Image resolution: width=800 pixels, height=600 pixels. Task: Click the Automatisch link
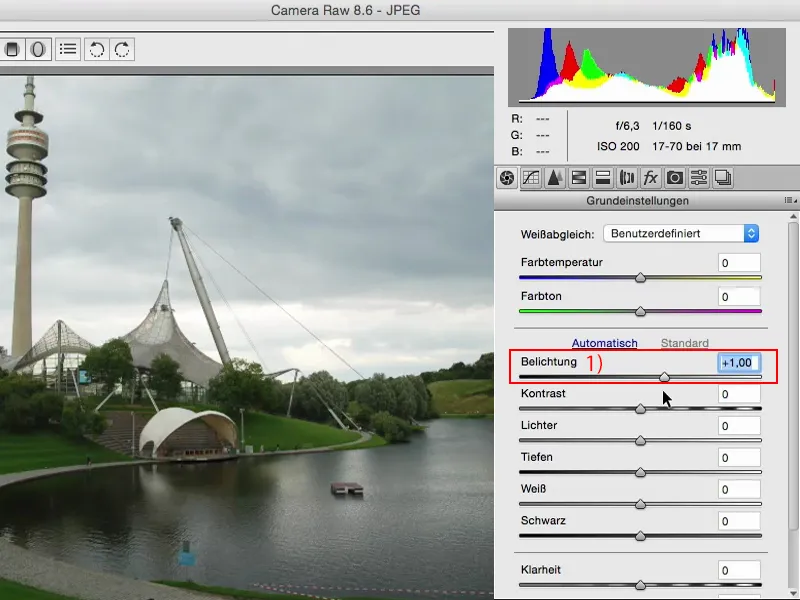[604, 343]
